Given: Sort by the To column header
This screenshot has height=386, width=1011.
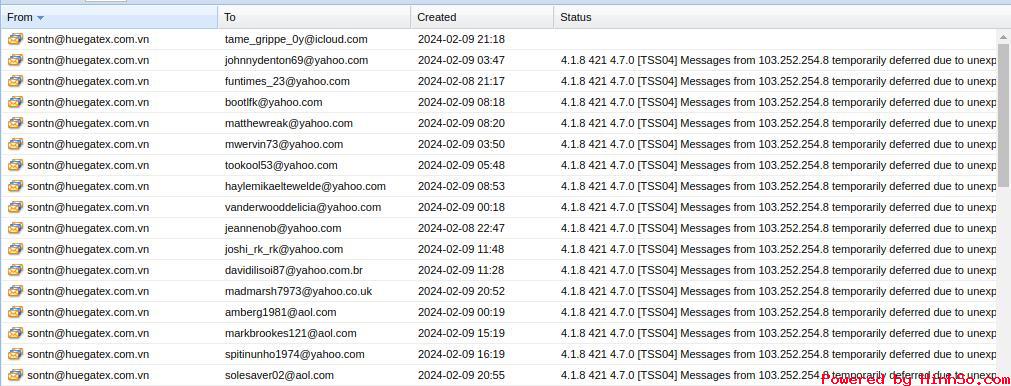Looking at the screenshot, I should tap(315, 17).
